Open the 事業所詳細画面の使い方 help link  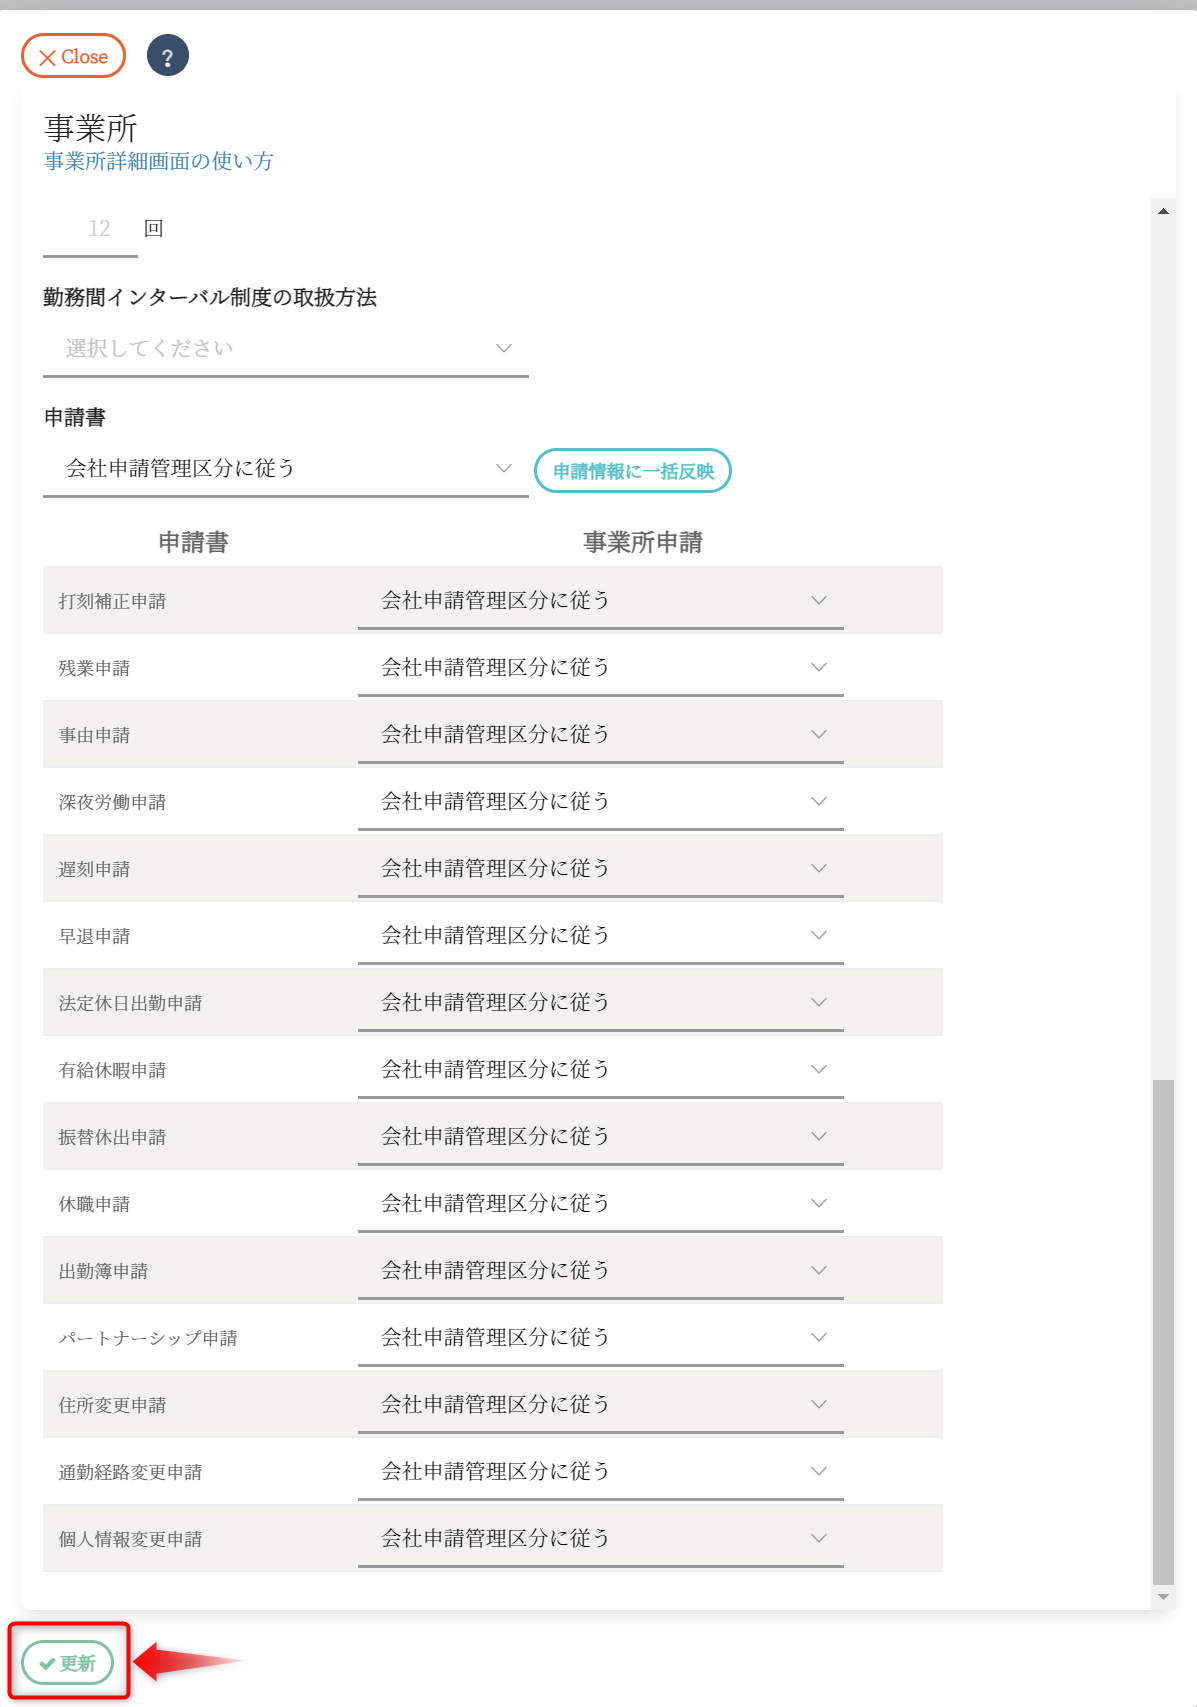(158, 162)
